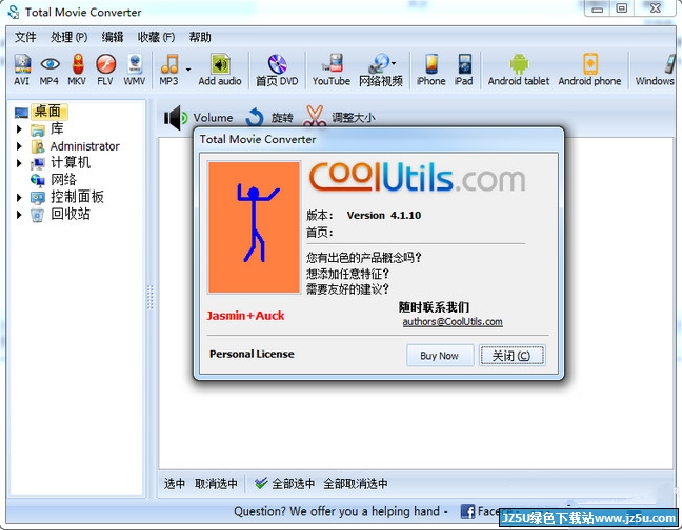
Task: Expand the 计算机 tree node
Action: point(19,163)
